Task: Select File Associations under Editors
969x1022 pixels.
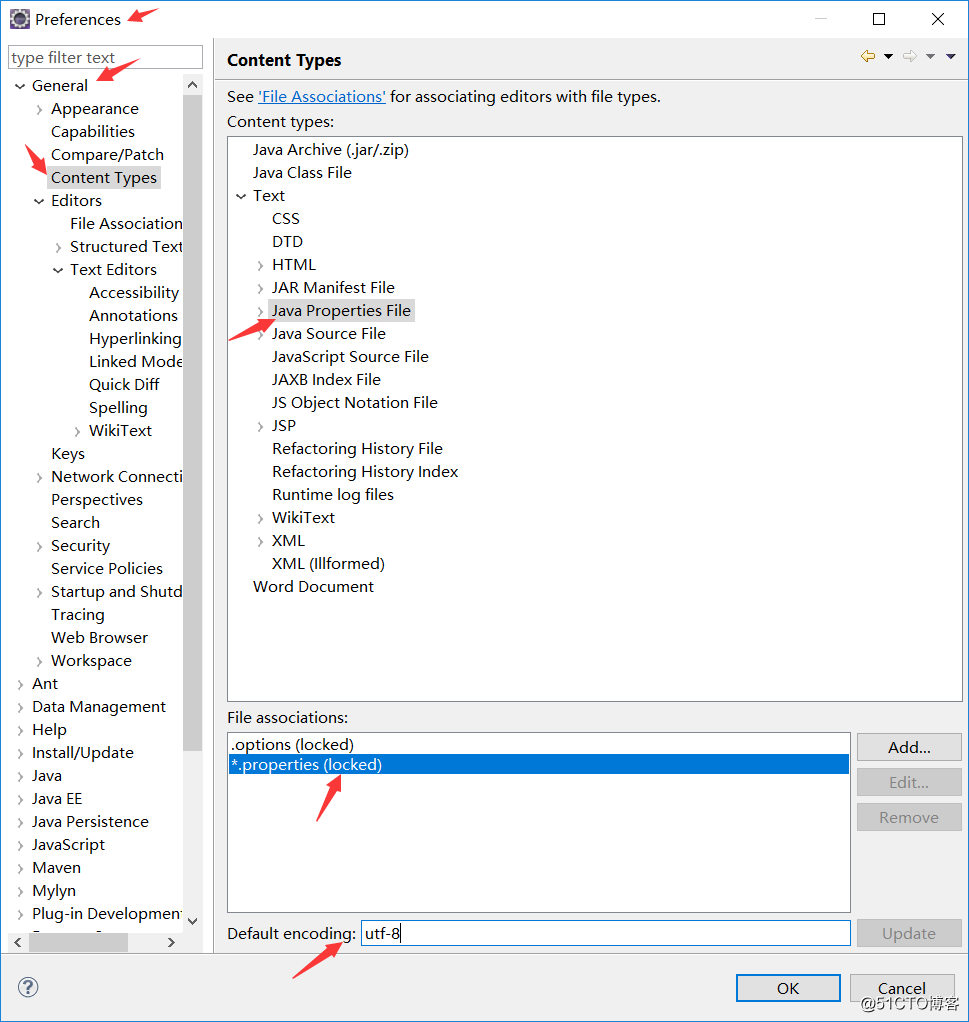Action: pyautogui.click(x=126, y=224)
